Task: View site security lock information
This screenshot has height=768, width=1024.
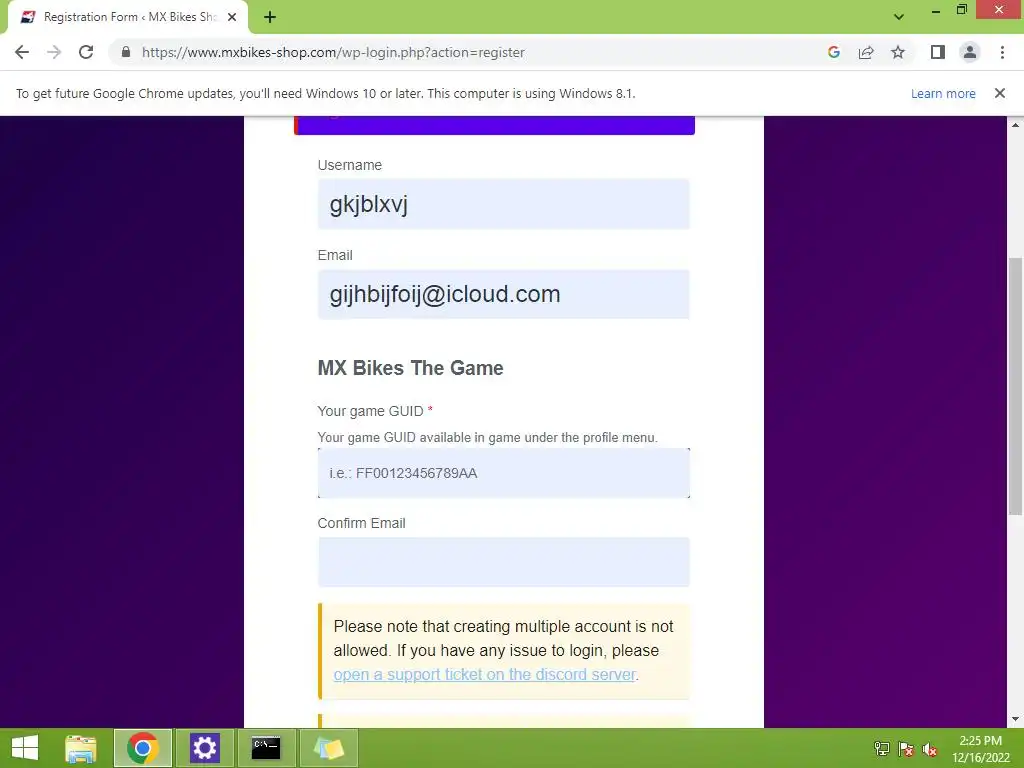Action: click(x=126, y=52)
